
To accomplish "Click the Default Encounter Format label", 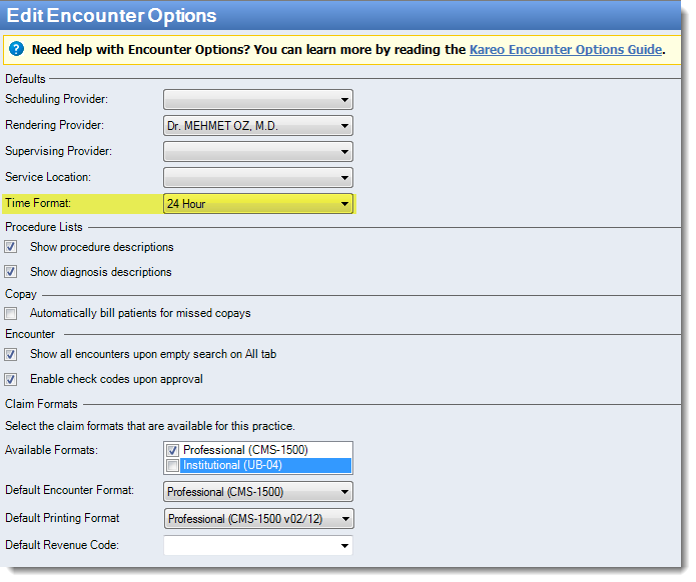I will [69, 490].
